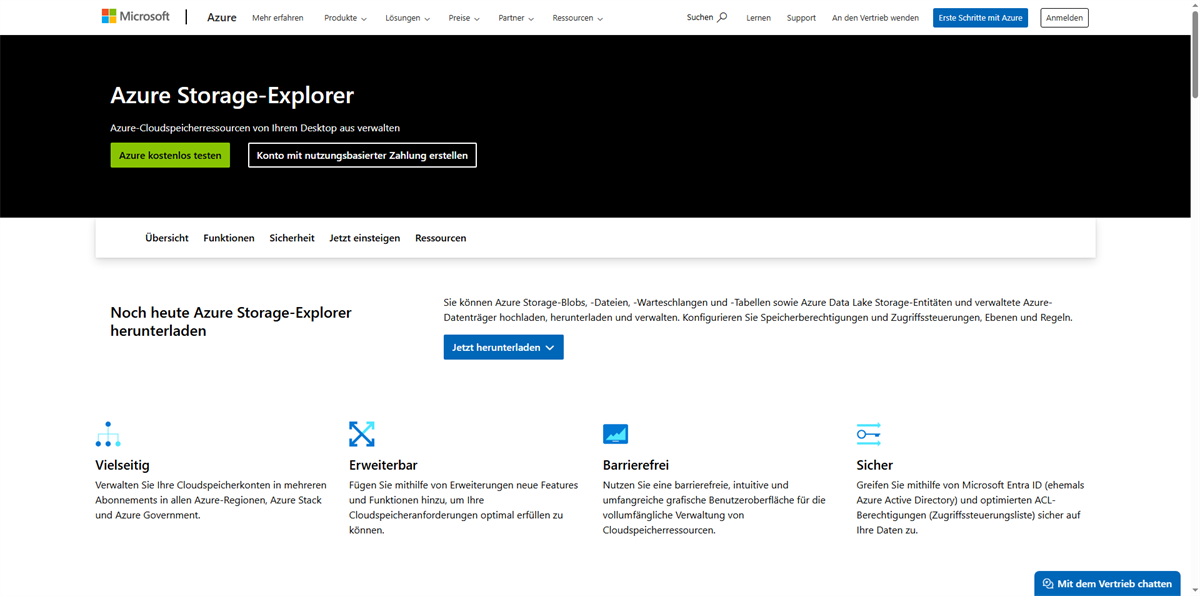Click the Barrierefrei heading
Viewport: 1200px width, 596px height.
pos(636,465)
